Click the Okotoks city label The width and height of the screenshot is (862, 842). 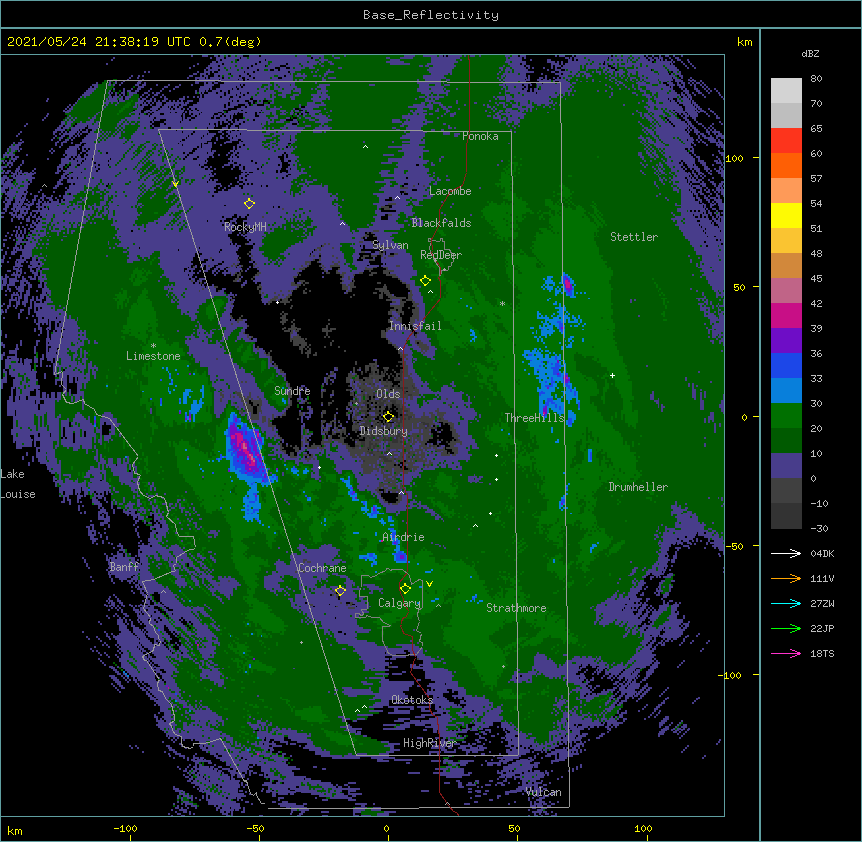click(412, 700)
